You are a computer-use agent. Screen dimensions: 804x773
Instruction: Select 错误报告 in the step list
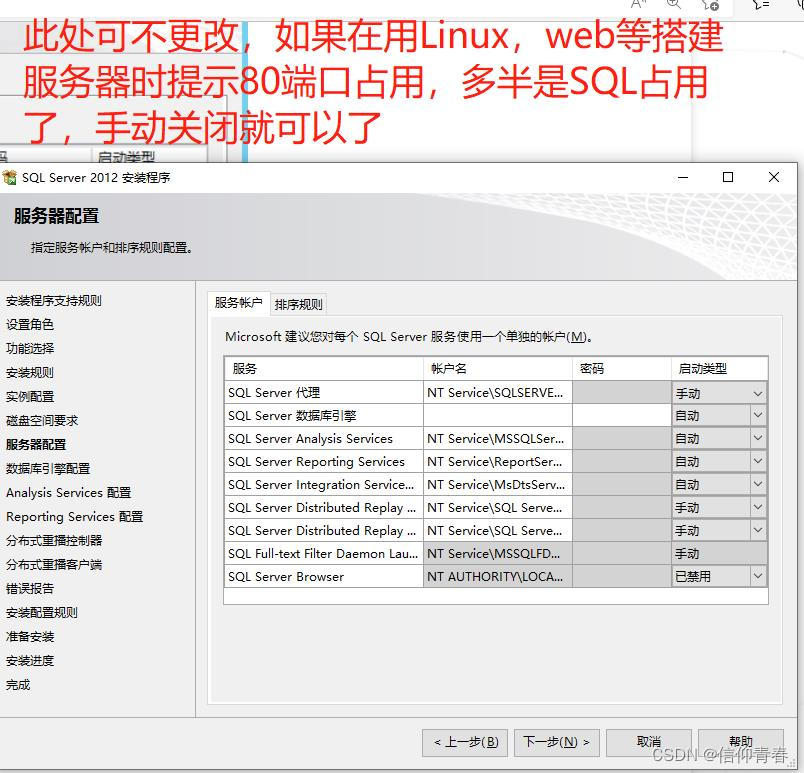(x=30, y=588)
